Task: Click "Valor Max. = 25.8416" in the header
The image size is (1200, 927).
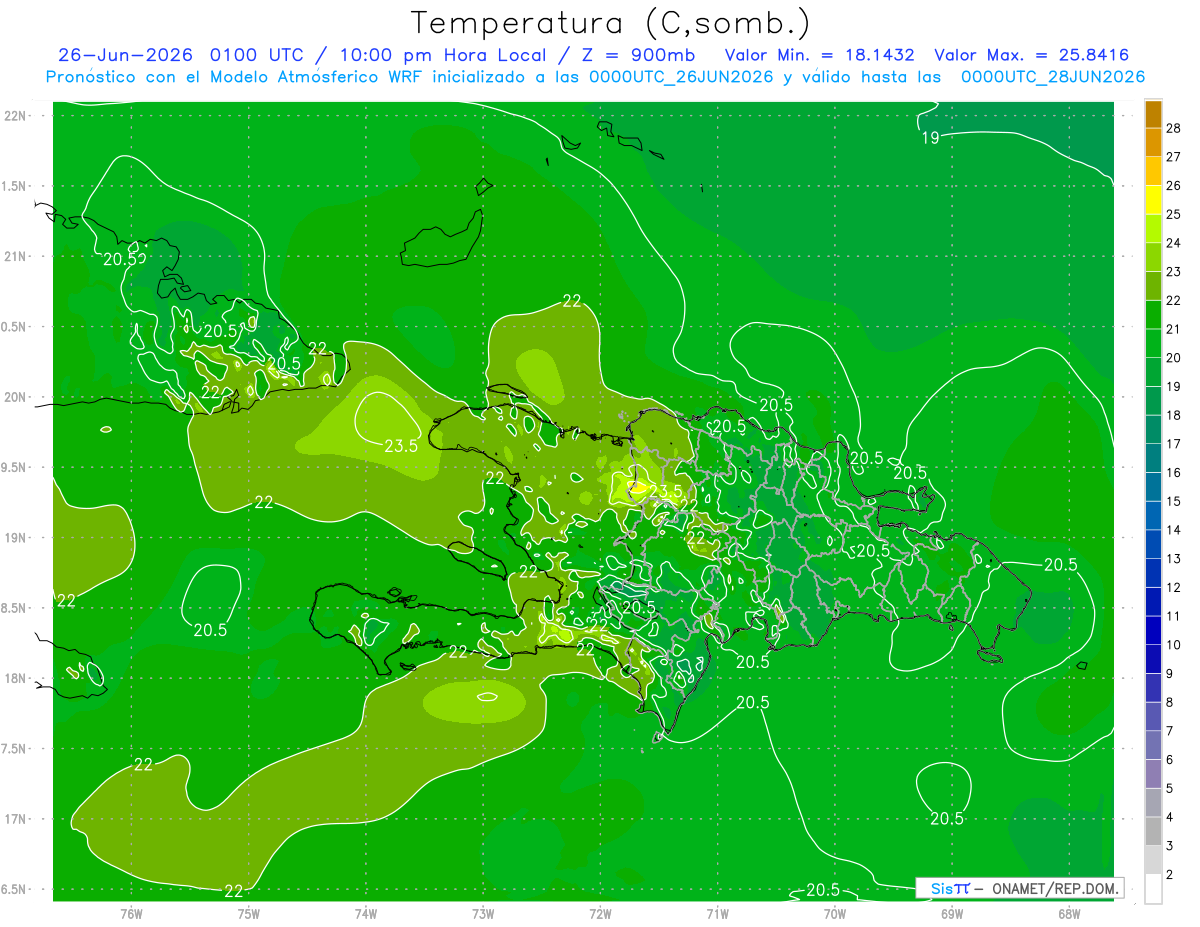Action: (1031, 55)
